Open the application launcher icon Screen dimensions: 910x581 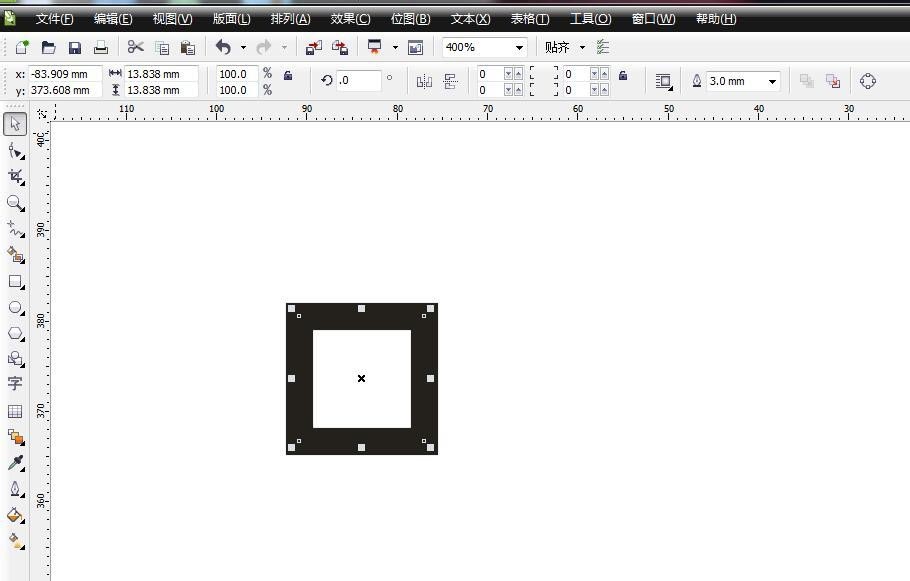pyautogui.click(x=375, y=47)
